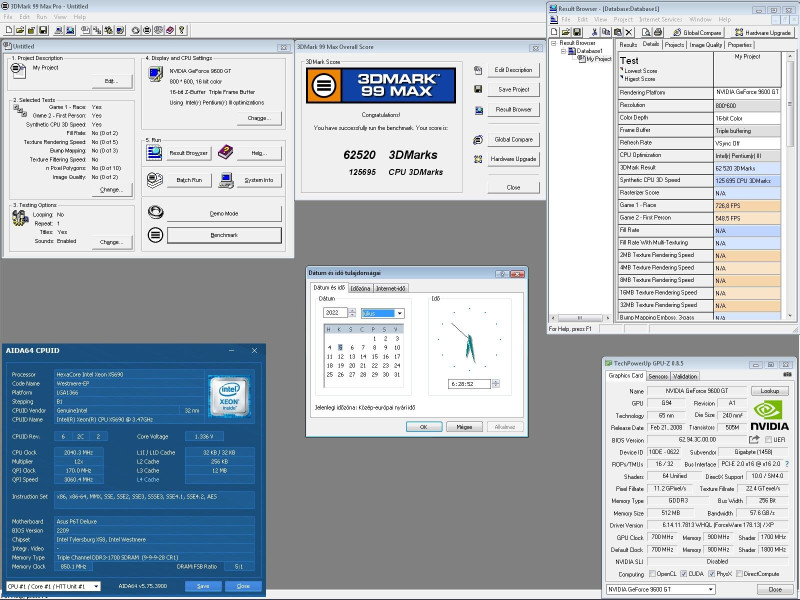Click the Save floppy icon in 3DMark toolbar
The width and height of the screenshot is (800, 600).
43,31
